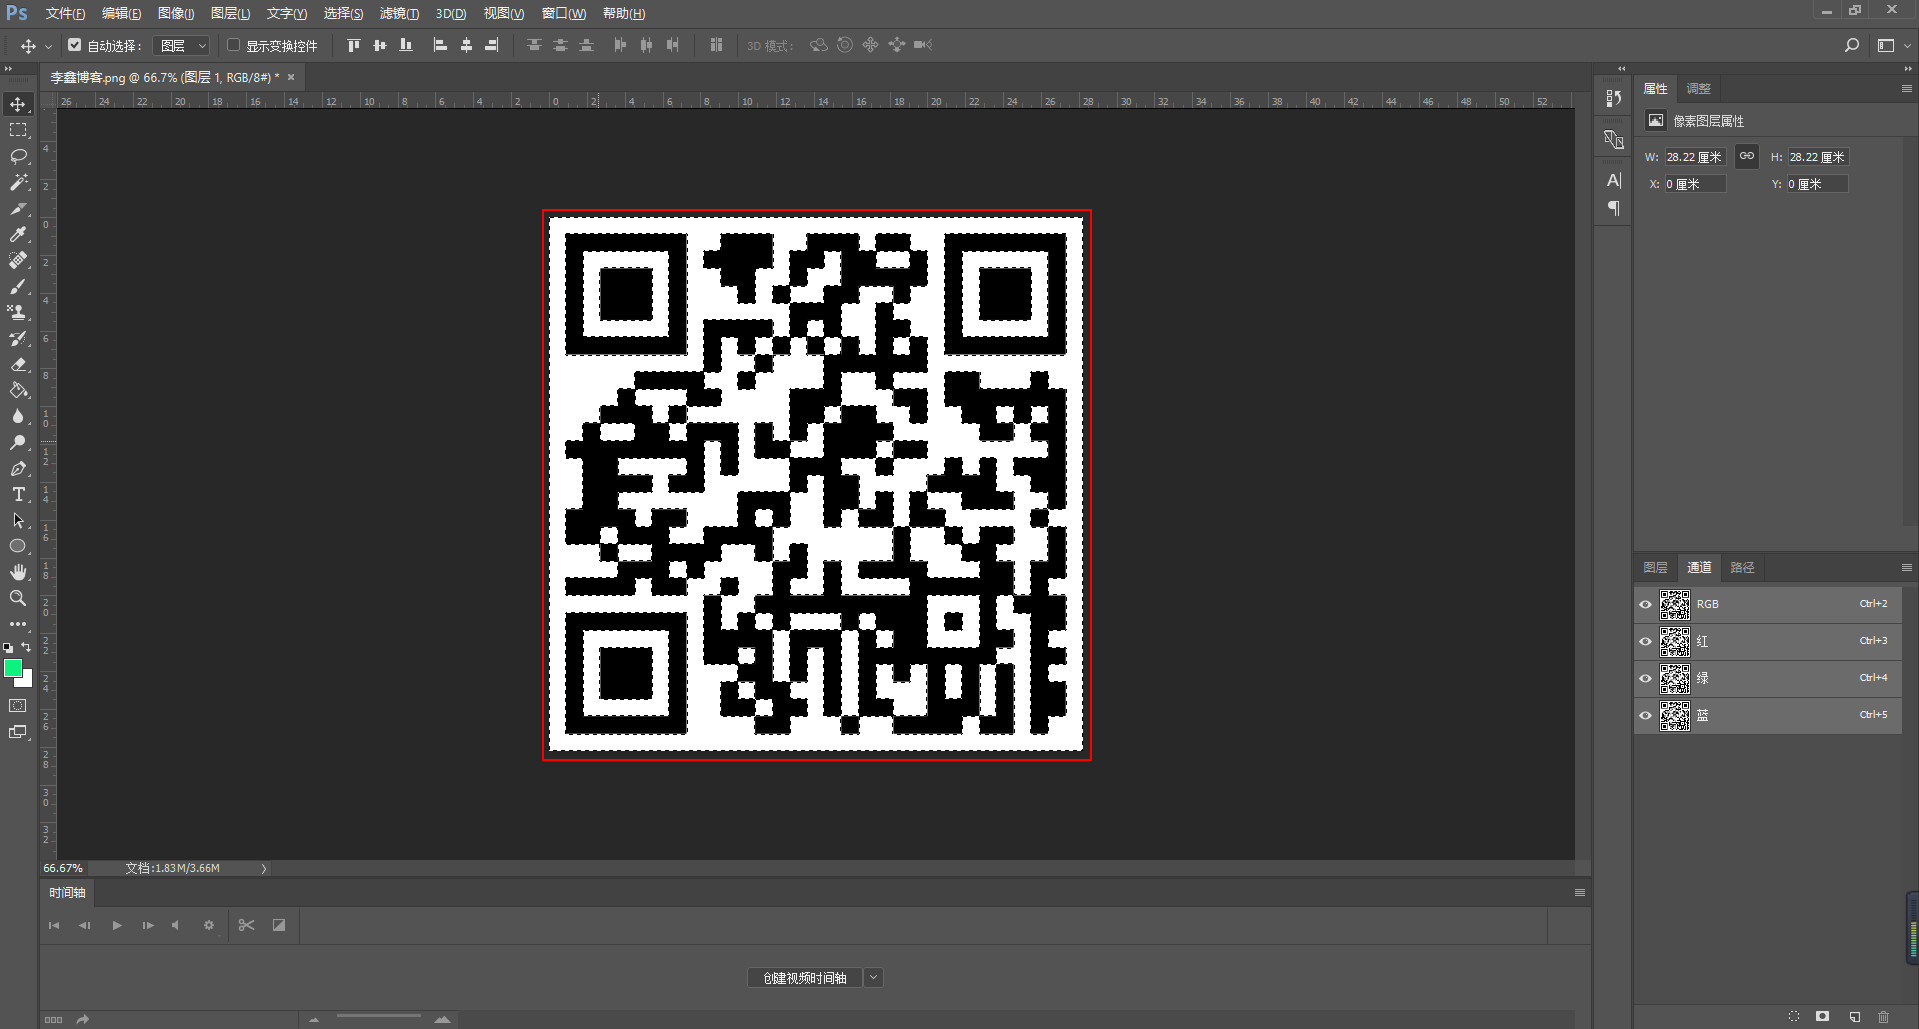Select the History Brush tool
Image resolution: width=1919 pixels, height=1029 pixels.
[18, 338]
